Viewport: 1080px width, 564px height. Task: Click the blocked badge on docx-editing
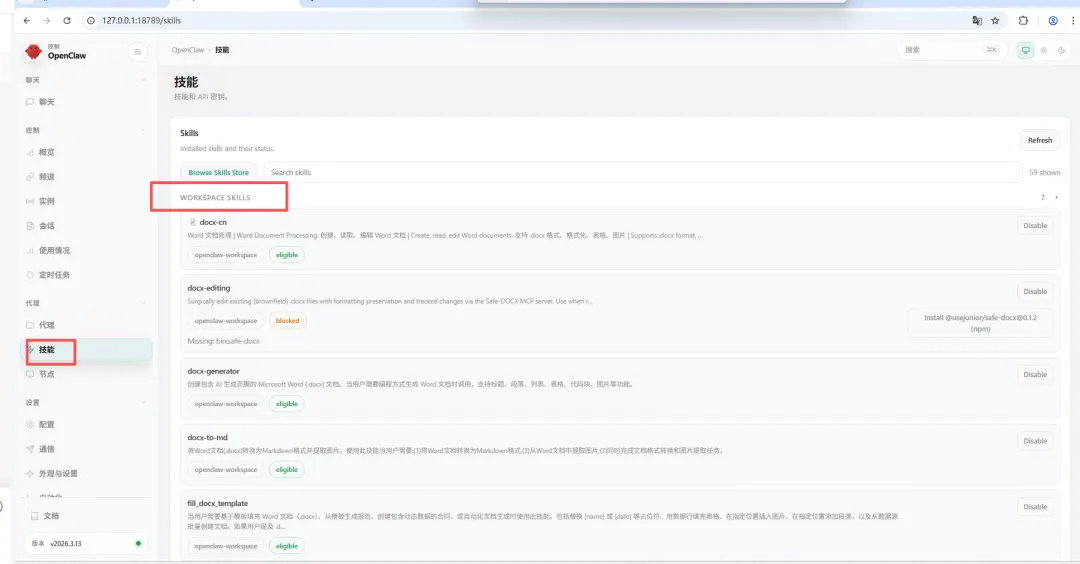tap(287, 321)
